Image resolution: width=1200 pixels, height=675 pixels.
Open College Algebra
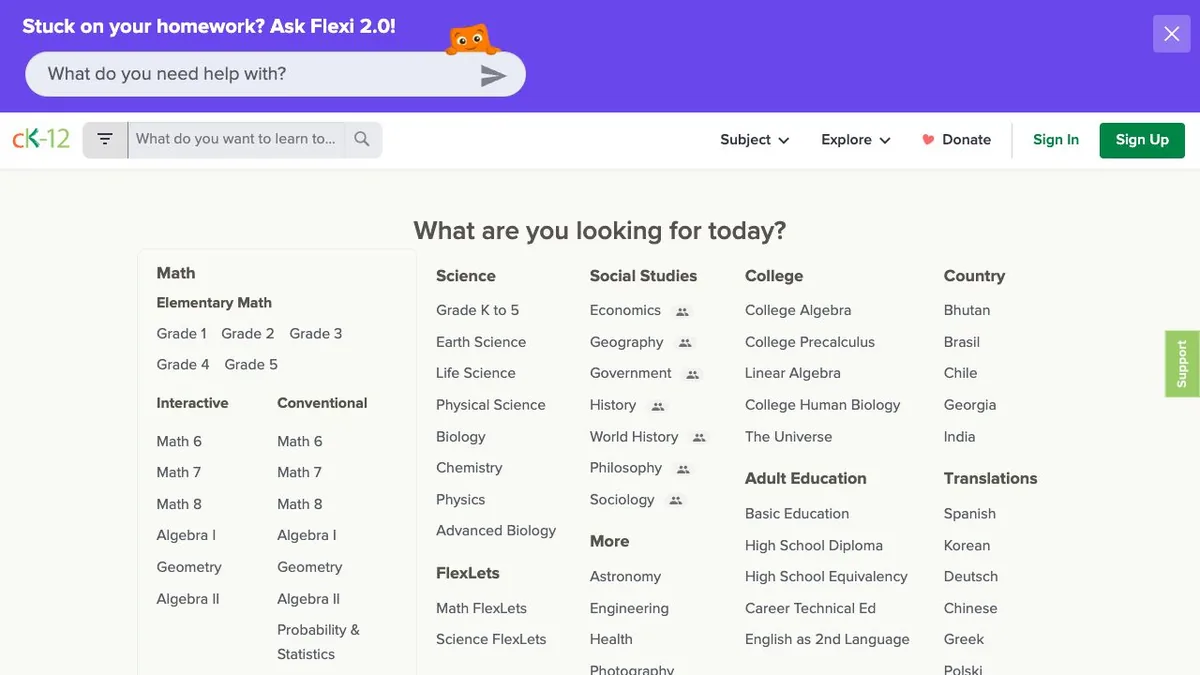coord(798,311)
